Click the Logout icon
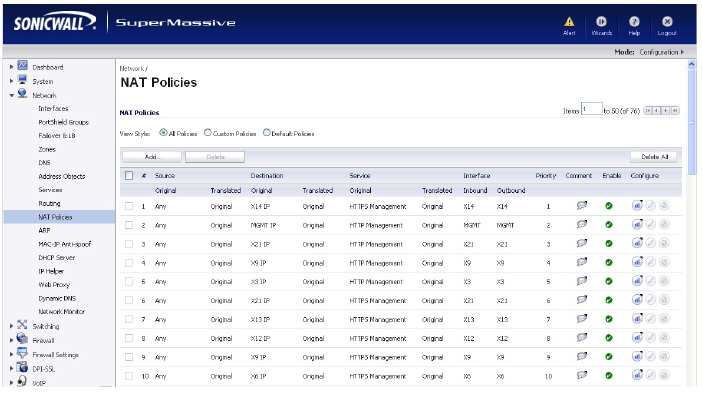The height and width of the screenshot is (397, 702). 667,21
